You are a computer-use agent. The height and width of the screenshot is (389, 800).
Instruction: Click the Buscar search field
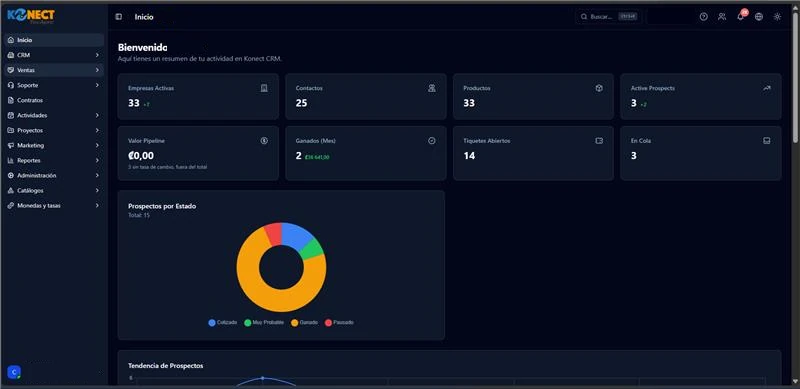pos(609,17)
